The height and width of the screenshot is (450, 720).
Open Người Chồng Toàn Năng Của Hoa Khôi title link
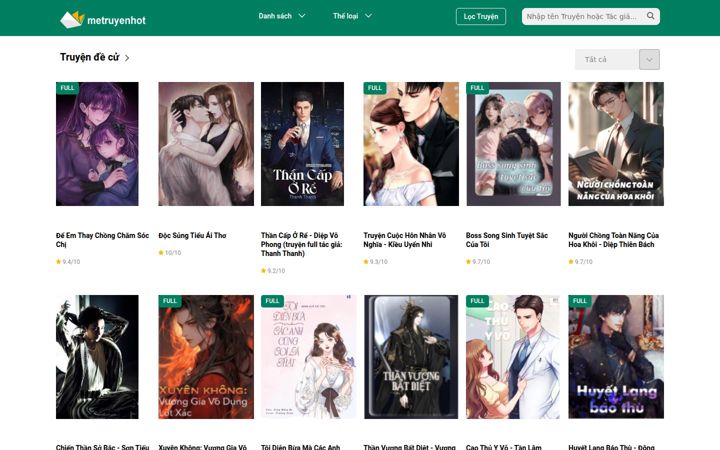[613, 240]
